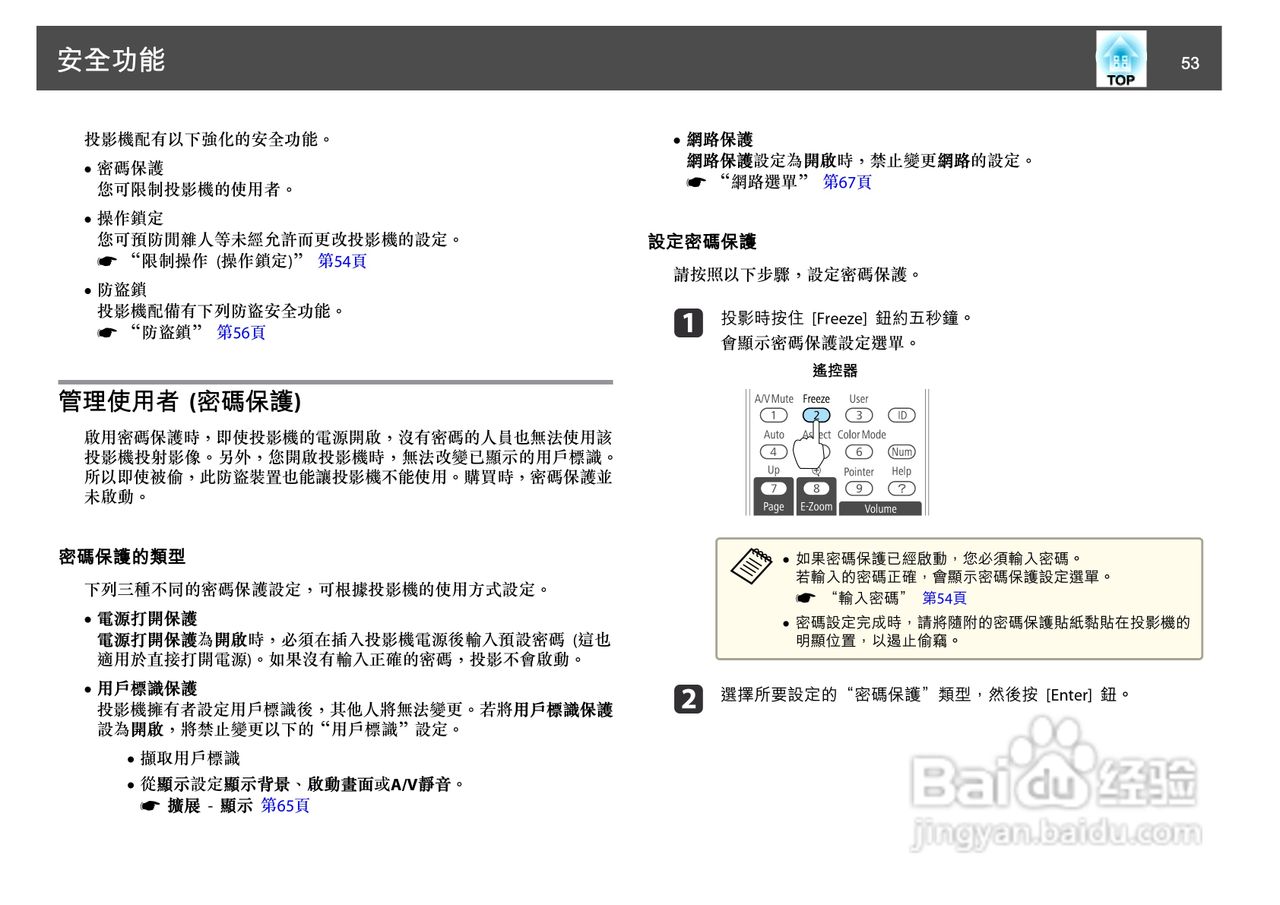Image resolution: width=1280 pixels, height=905 pixels.
Task: Click the bold bullet 網路保護
Action: pos(720,140)
